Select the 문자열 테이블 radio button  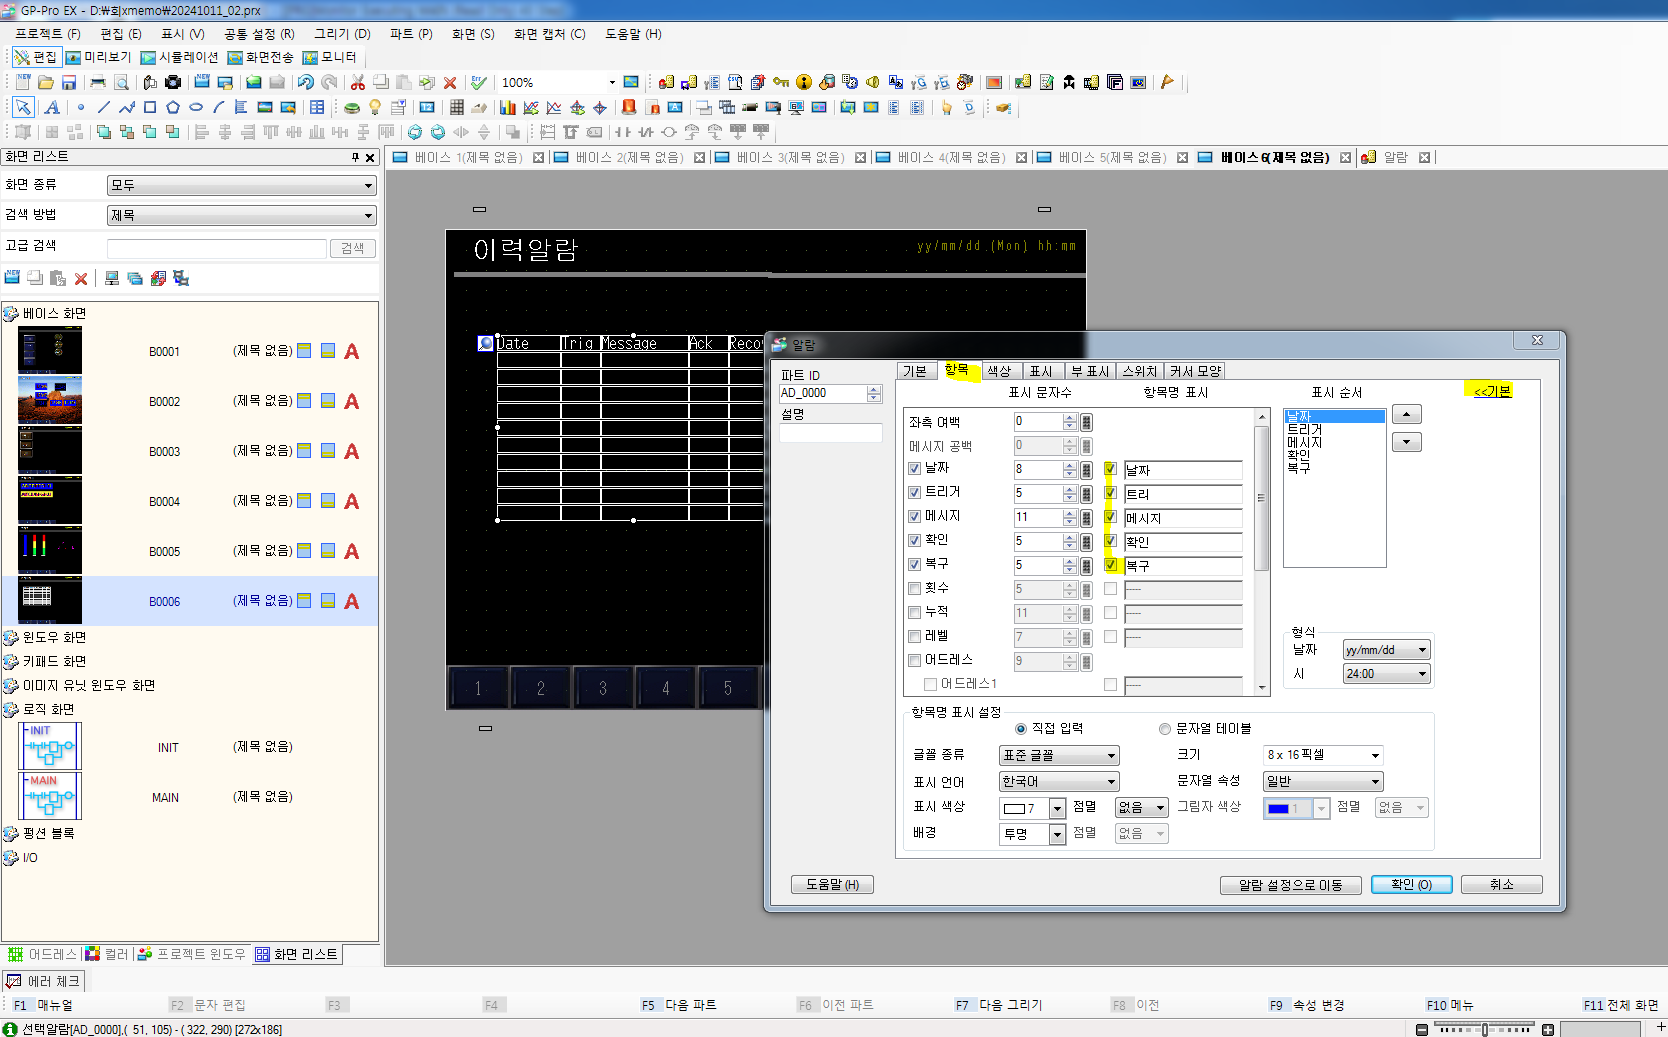(x=1165, y=728)
